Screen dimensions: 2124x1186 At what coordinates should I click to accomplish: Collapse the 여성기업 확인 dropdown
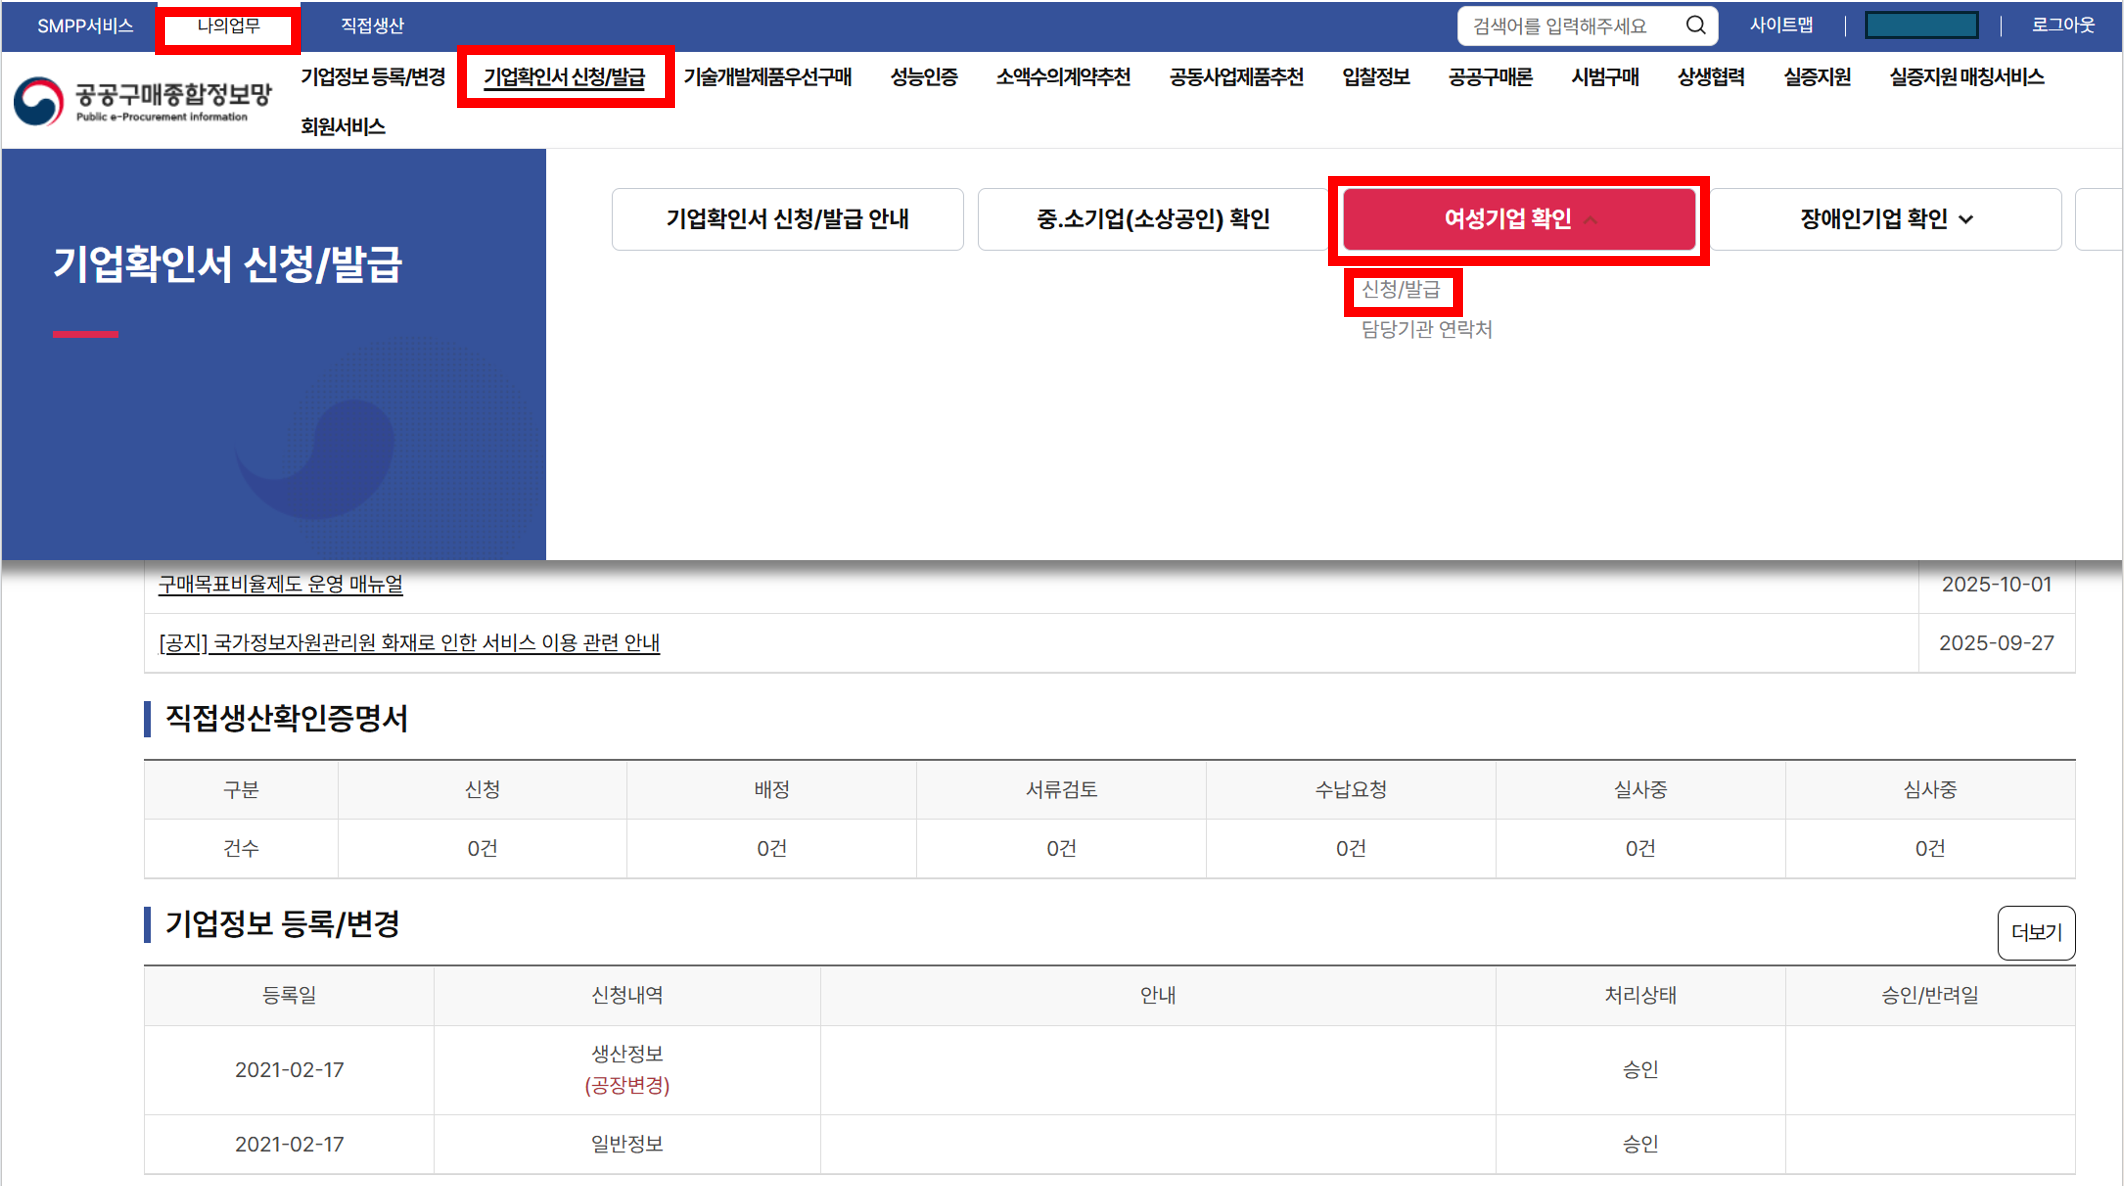coord(1518,219)
